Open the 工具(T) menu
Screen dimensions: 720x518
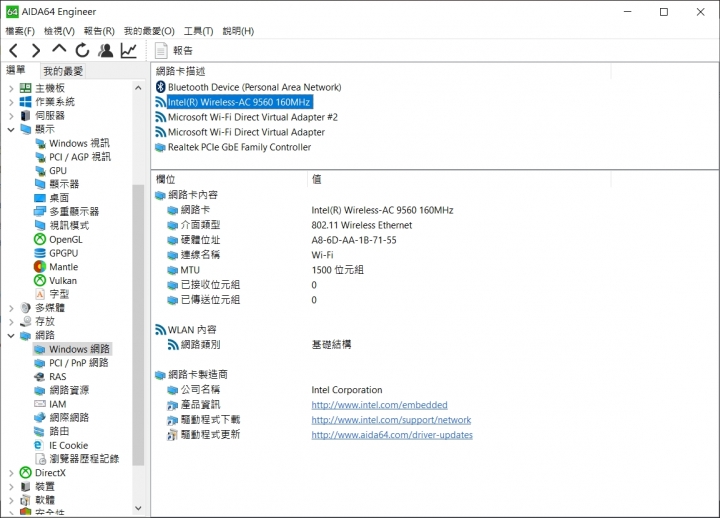(198, 31)
